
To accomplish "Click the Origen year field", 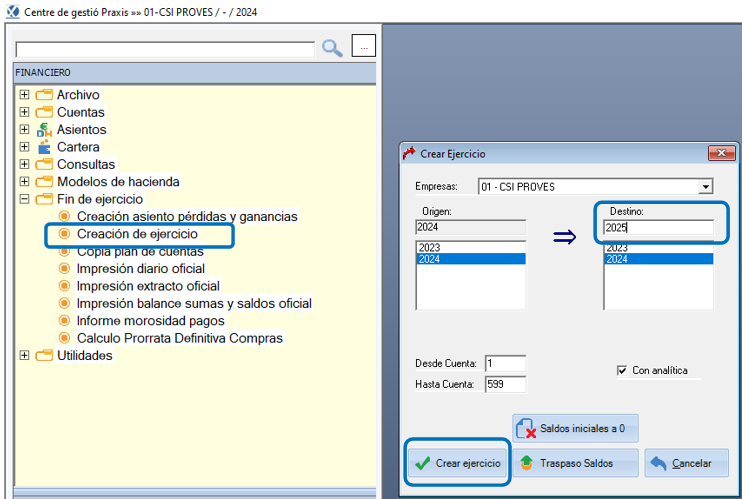I will pyautogui.click(x=470, y=227).
